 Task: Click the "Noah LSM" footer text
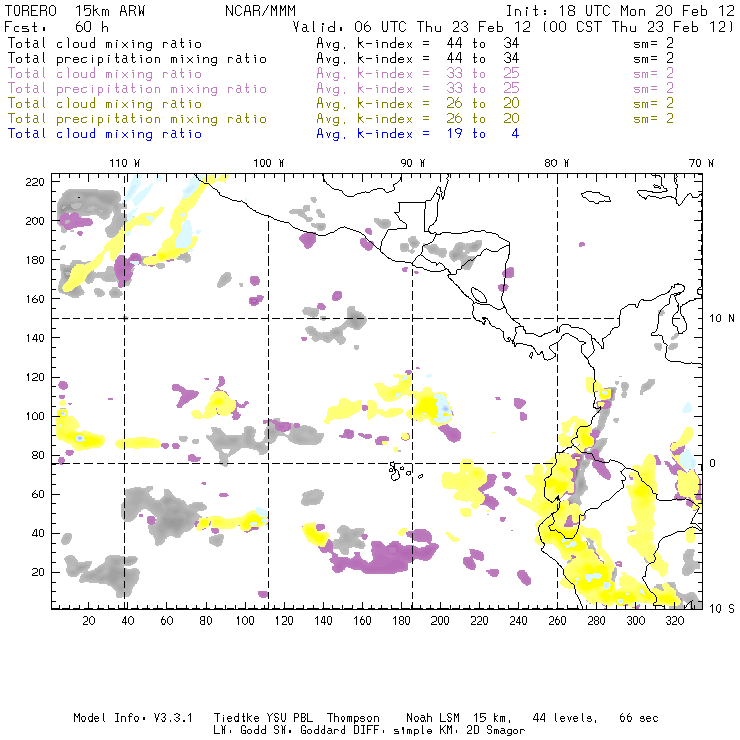coord(433,718)
